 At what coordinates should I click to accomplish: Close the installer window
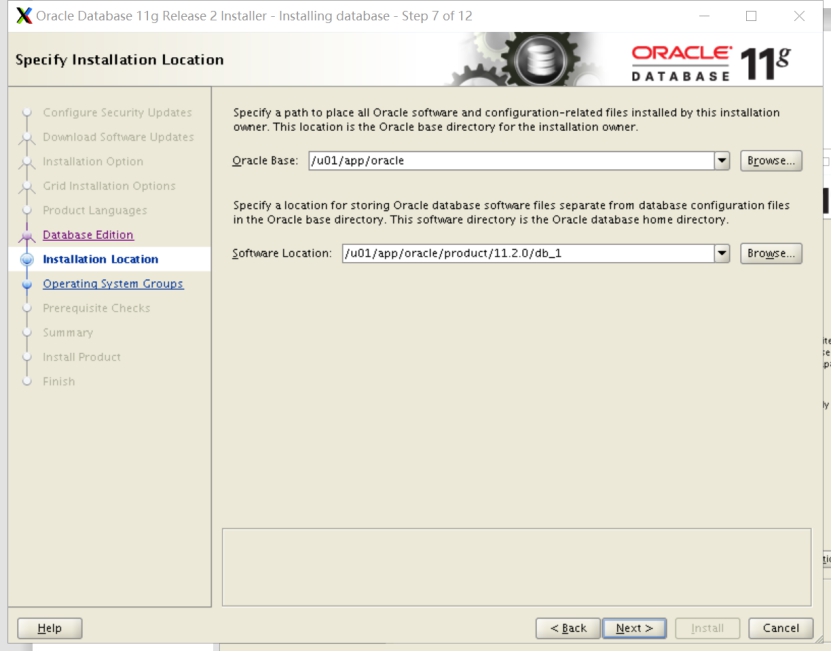tap(799, 16)
